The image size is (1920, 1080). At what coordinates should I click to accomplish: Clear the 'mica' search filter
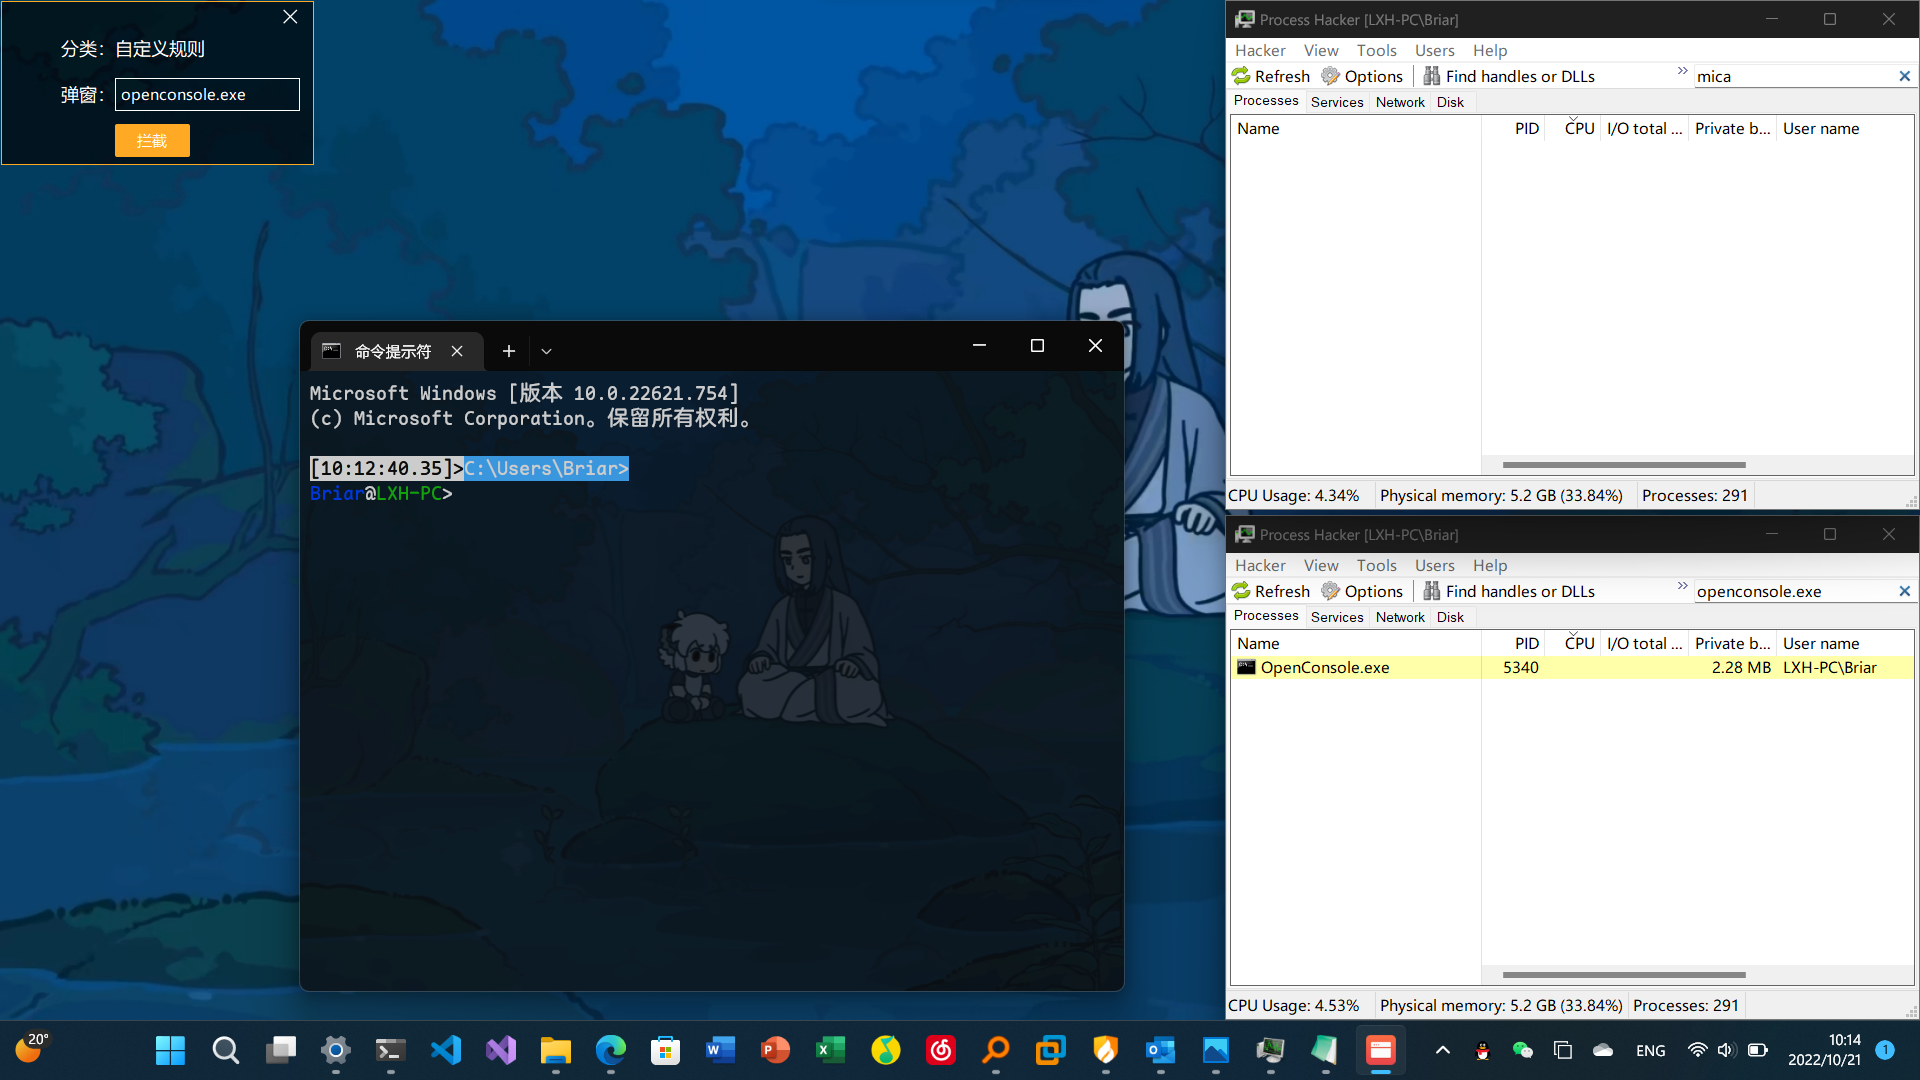click(x=1904, y=76)
